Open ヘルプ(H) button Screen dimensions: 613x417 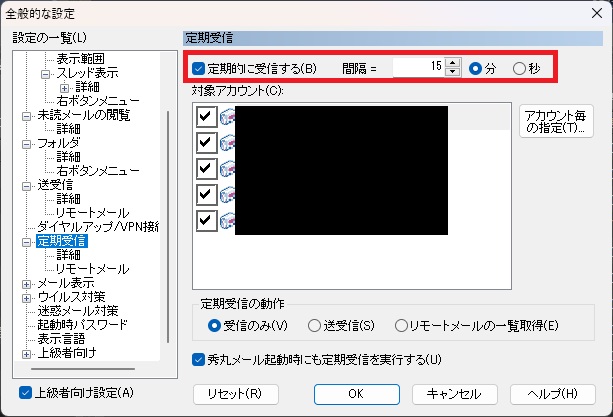[x=553, y=394]
